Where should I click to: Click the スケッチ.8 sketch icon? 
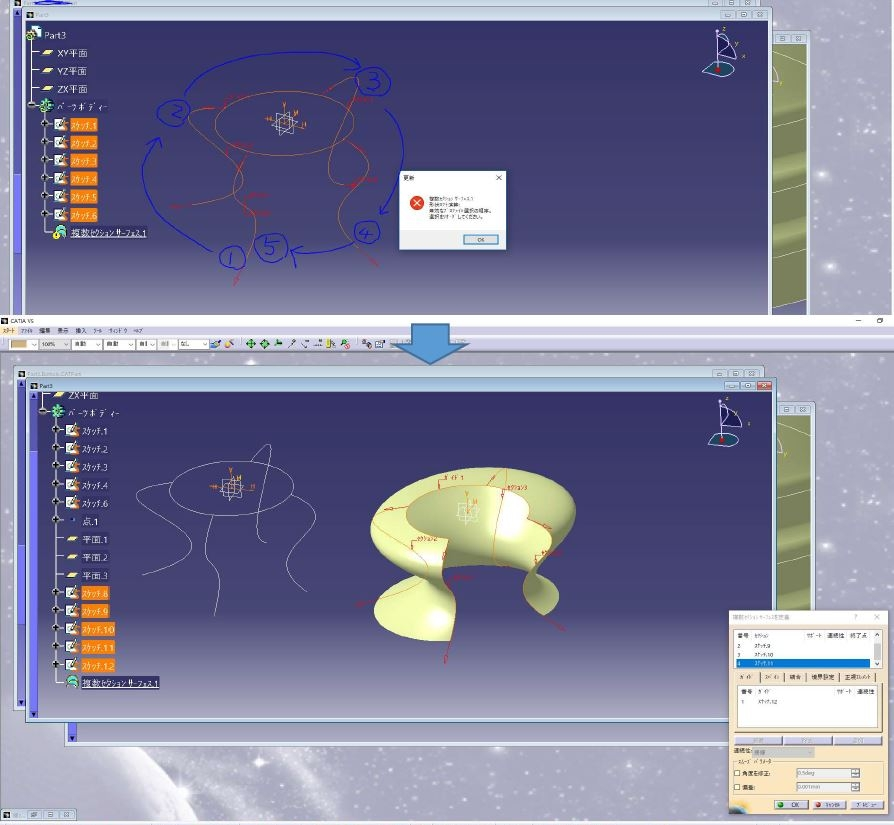click(72, 593)
